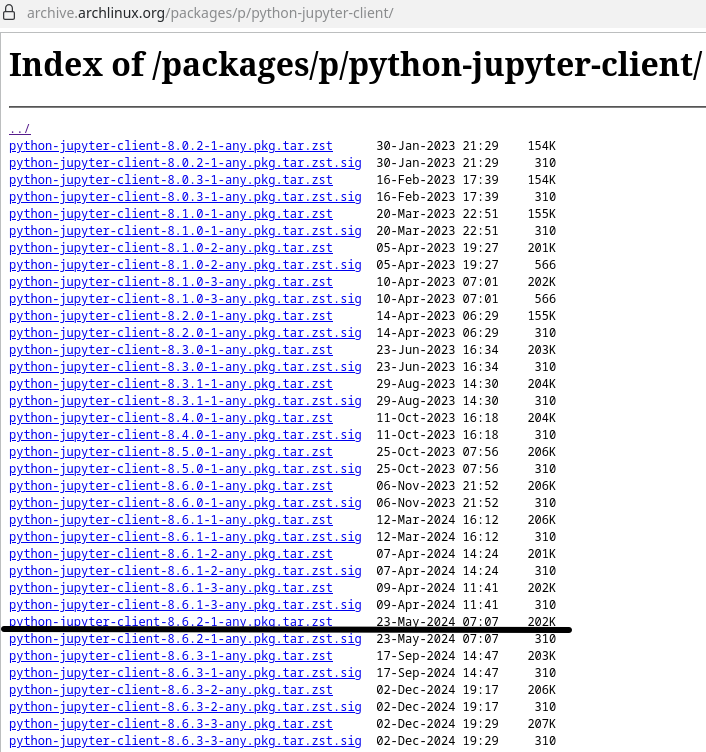This screenshot has height=752, width=706.
Task: Open python-jupyter-client-8.1.0-3-any.pkg.tar.zst.sig link
Action: 185,299
